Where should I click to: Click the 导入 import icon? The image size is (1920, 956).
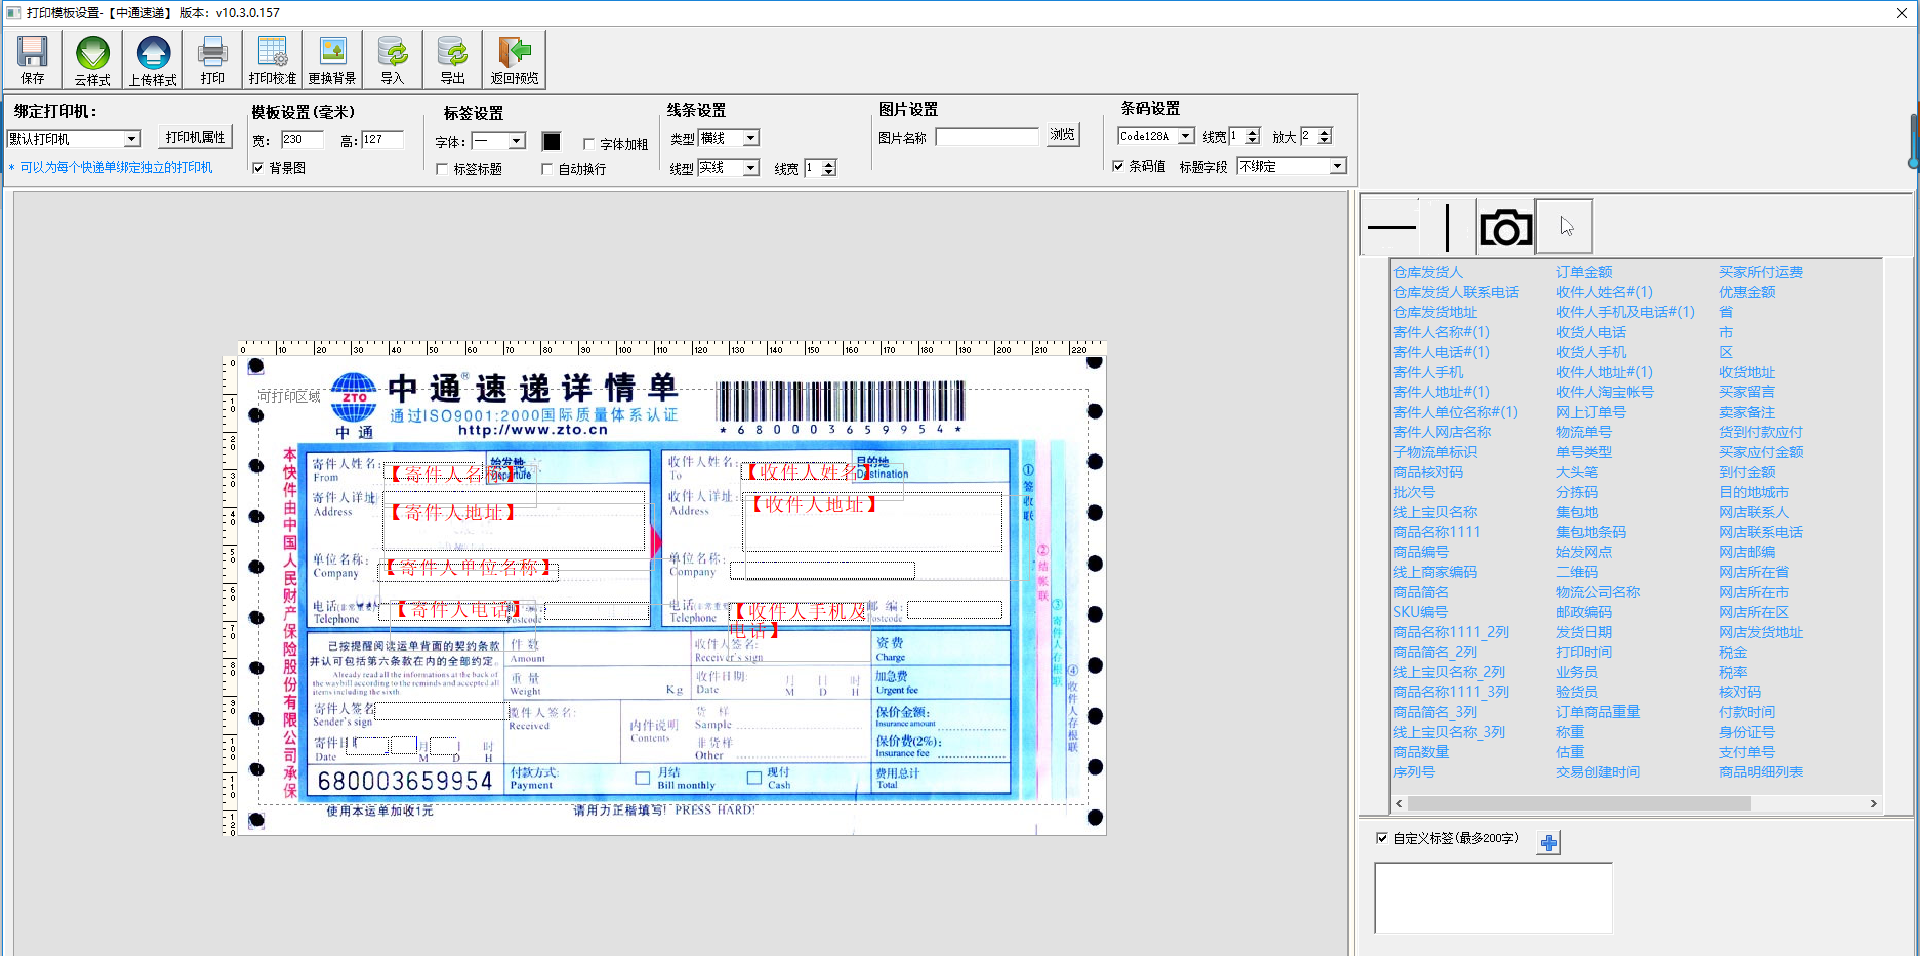click(393, 60)
